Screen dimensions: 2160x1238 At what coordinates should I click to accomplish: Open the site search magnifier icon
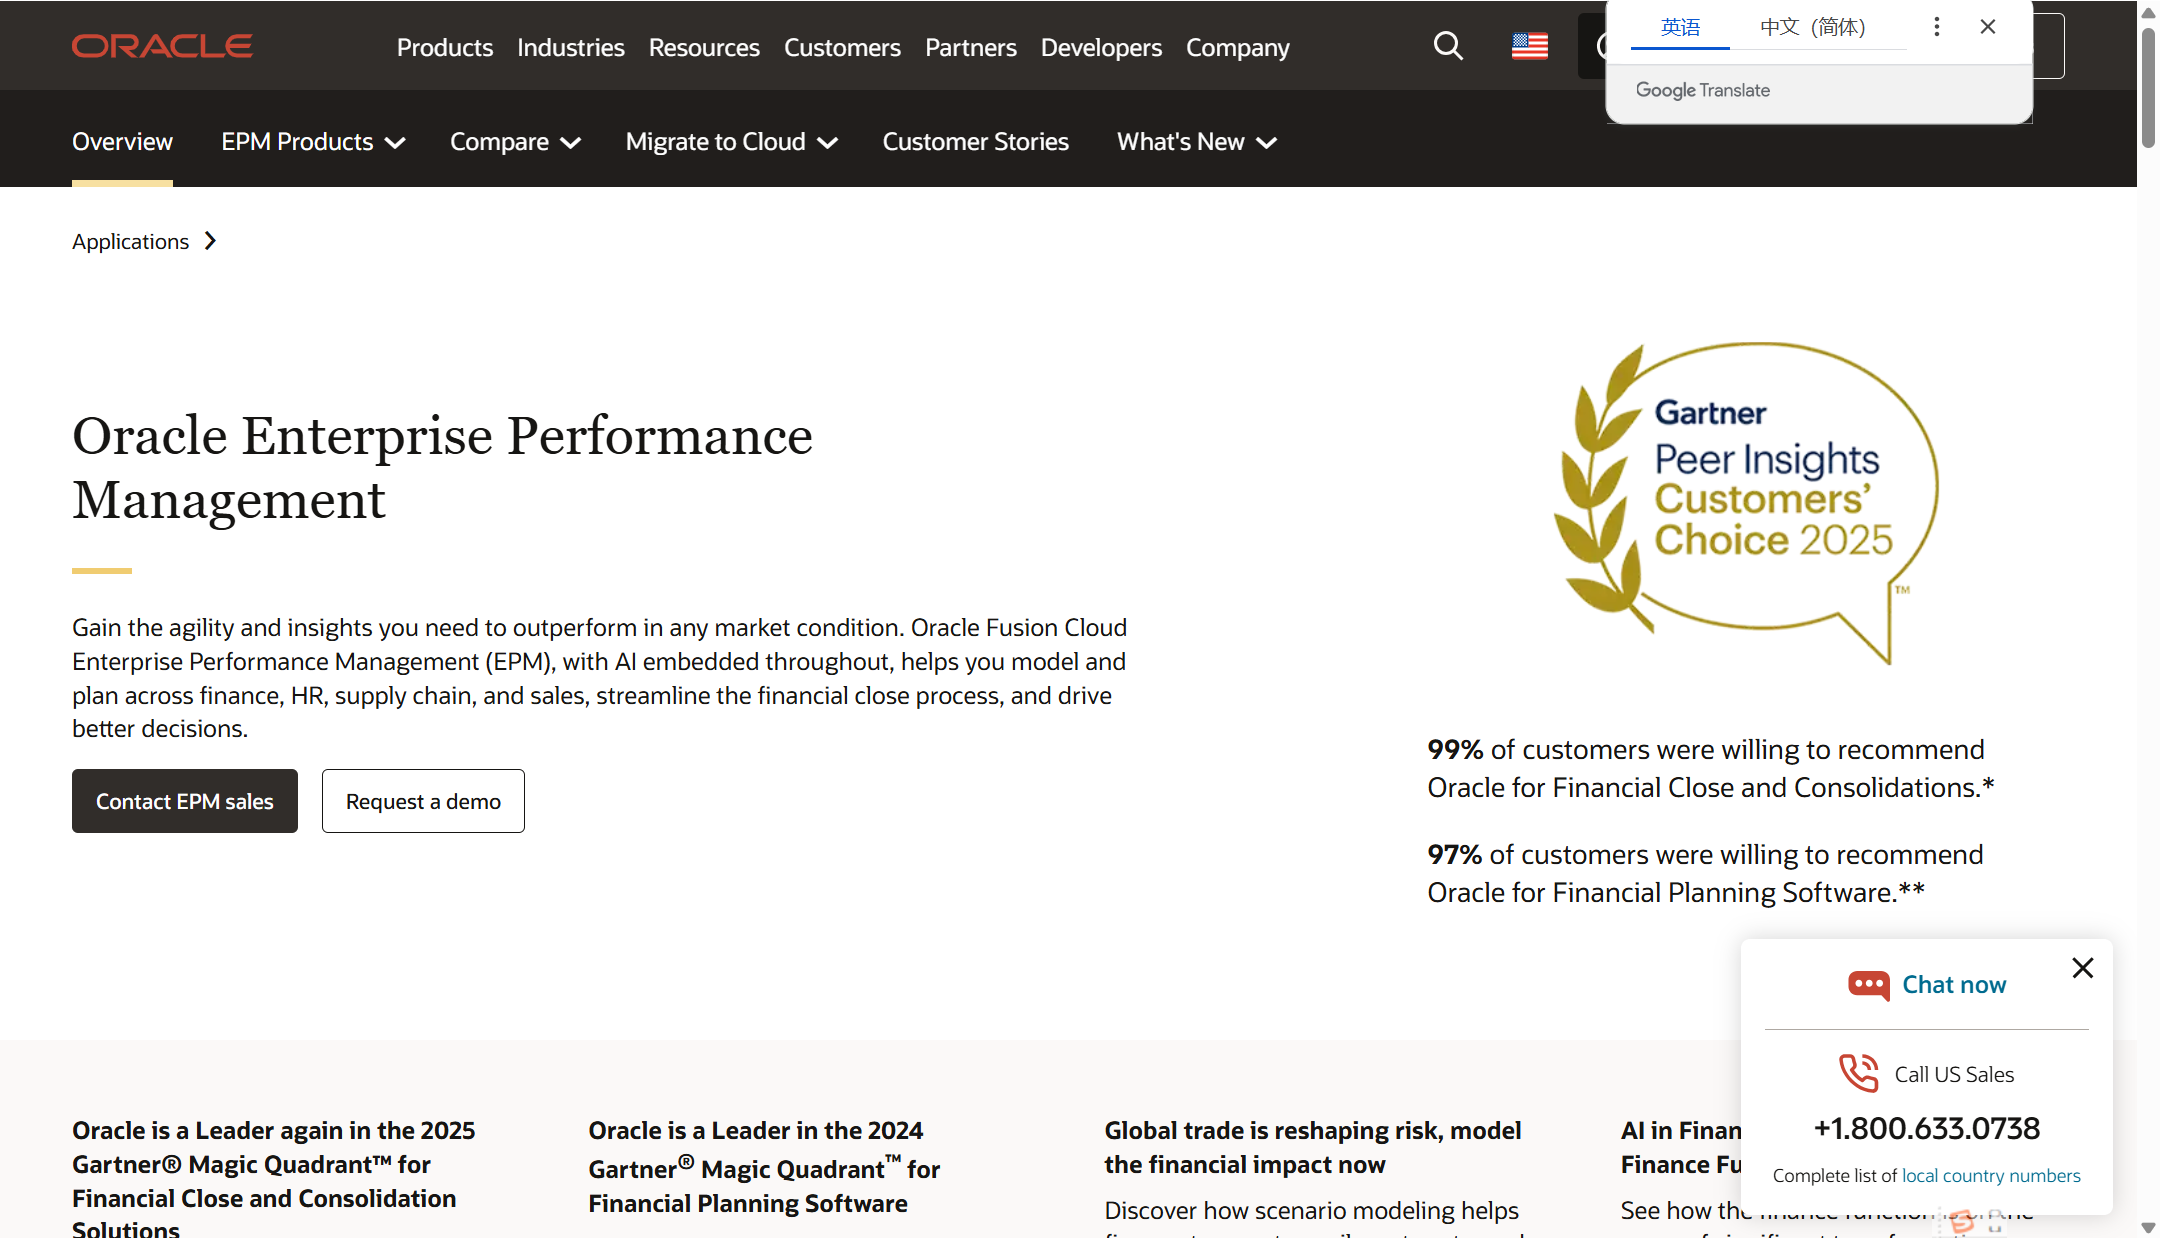coord(1447,46)
